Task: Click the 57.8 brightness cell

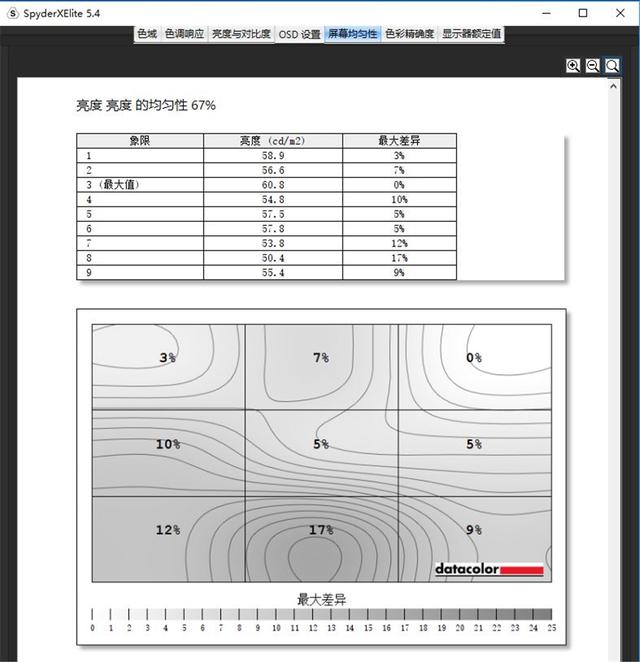Action: [x=273, y=228]
